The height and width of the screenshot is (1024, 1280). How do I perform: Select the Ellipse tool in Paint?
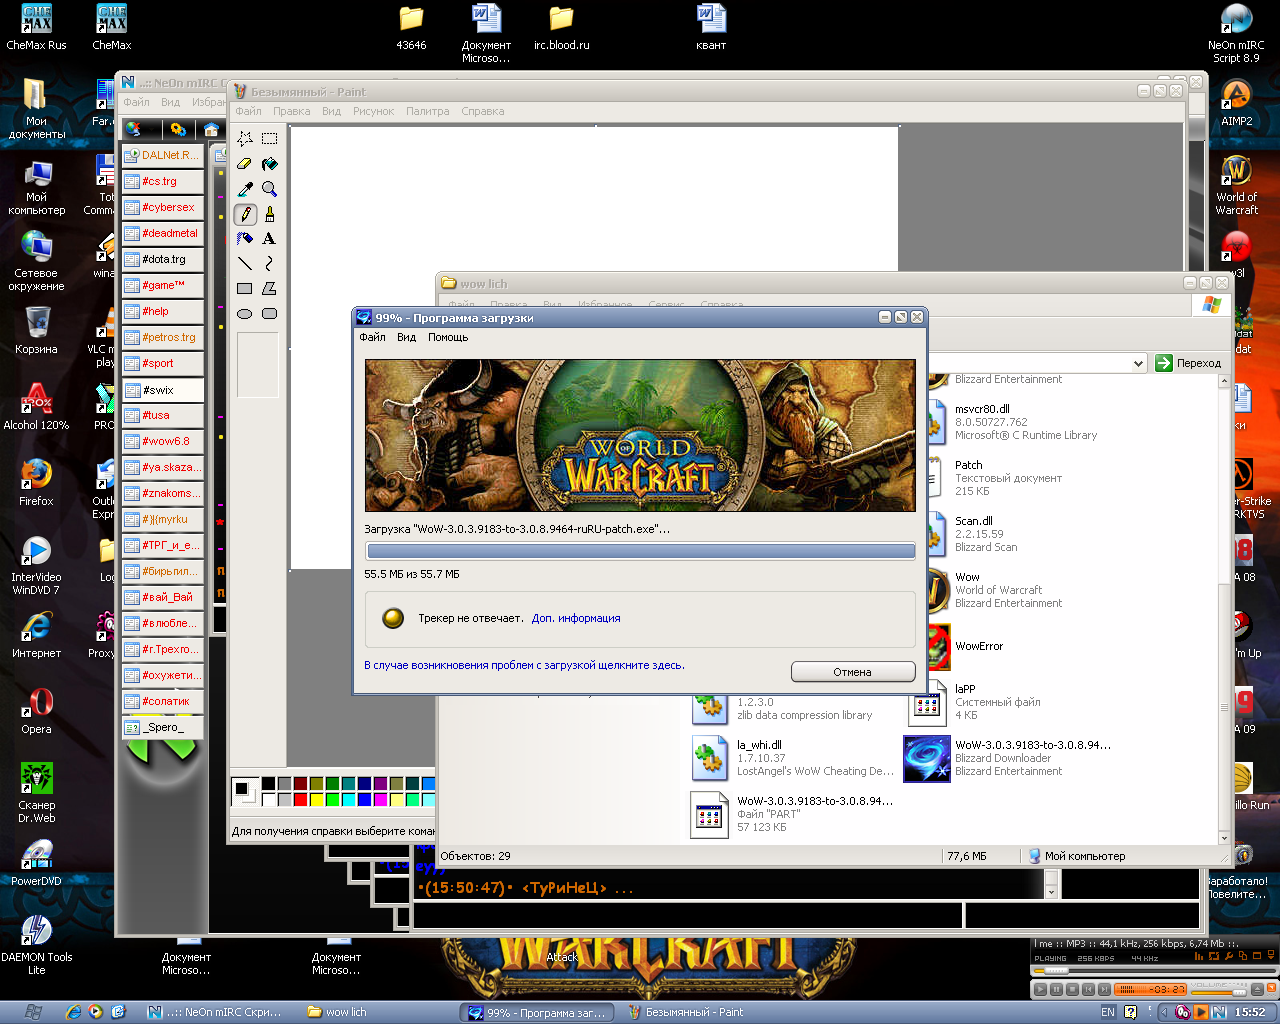[245, 314]
